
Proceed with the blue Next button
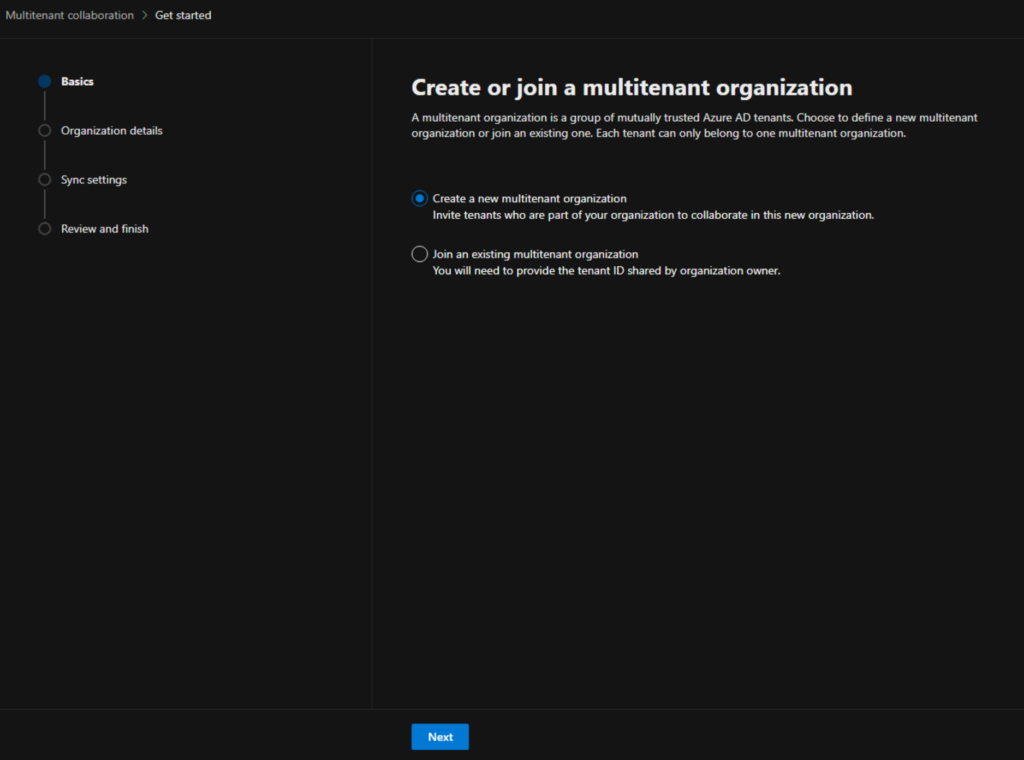point(440,736)
